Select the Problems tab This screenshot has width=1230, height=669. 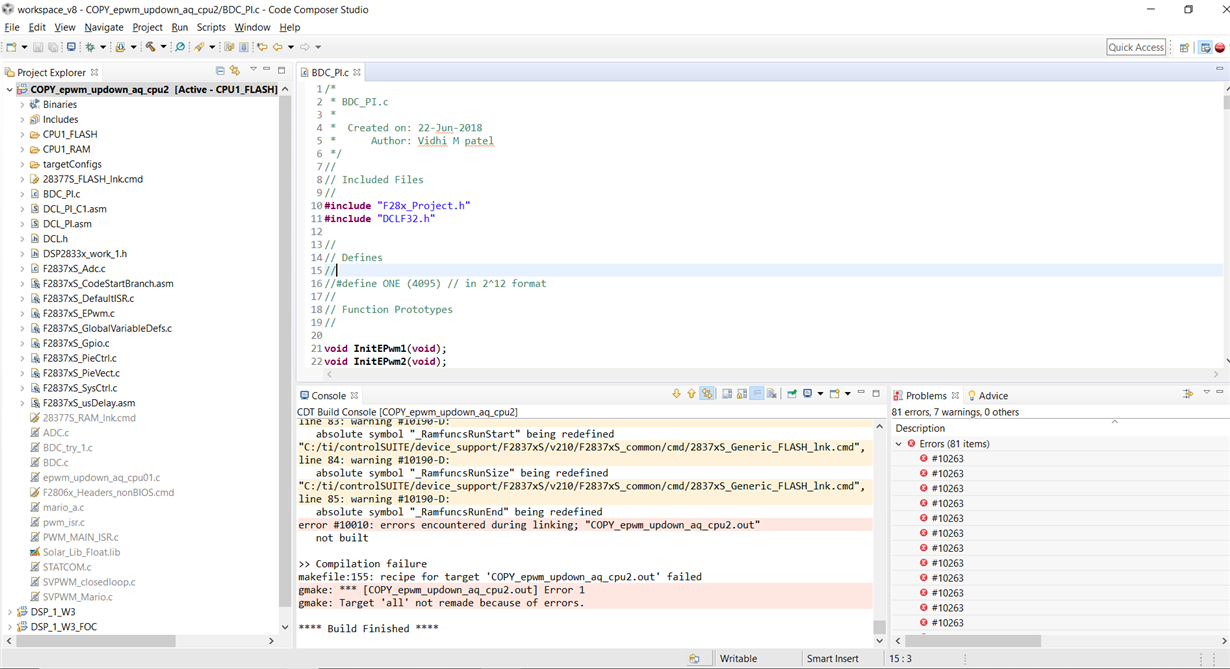pyautogui.click(x=926, y=395)
